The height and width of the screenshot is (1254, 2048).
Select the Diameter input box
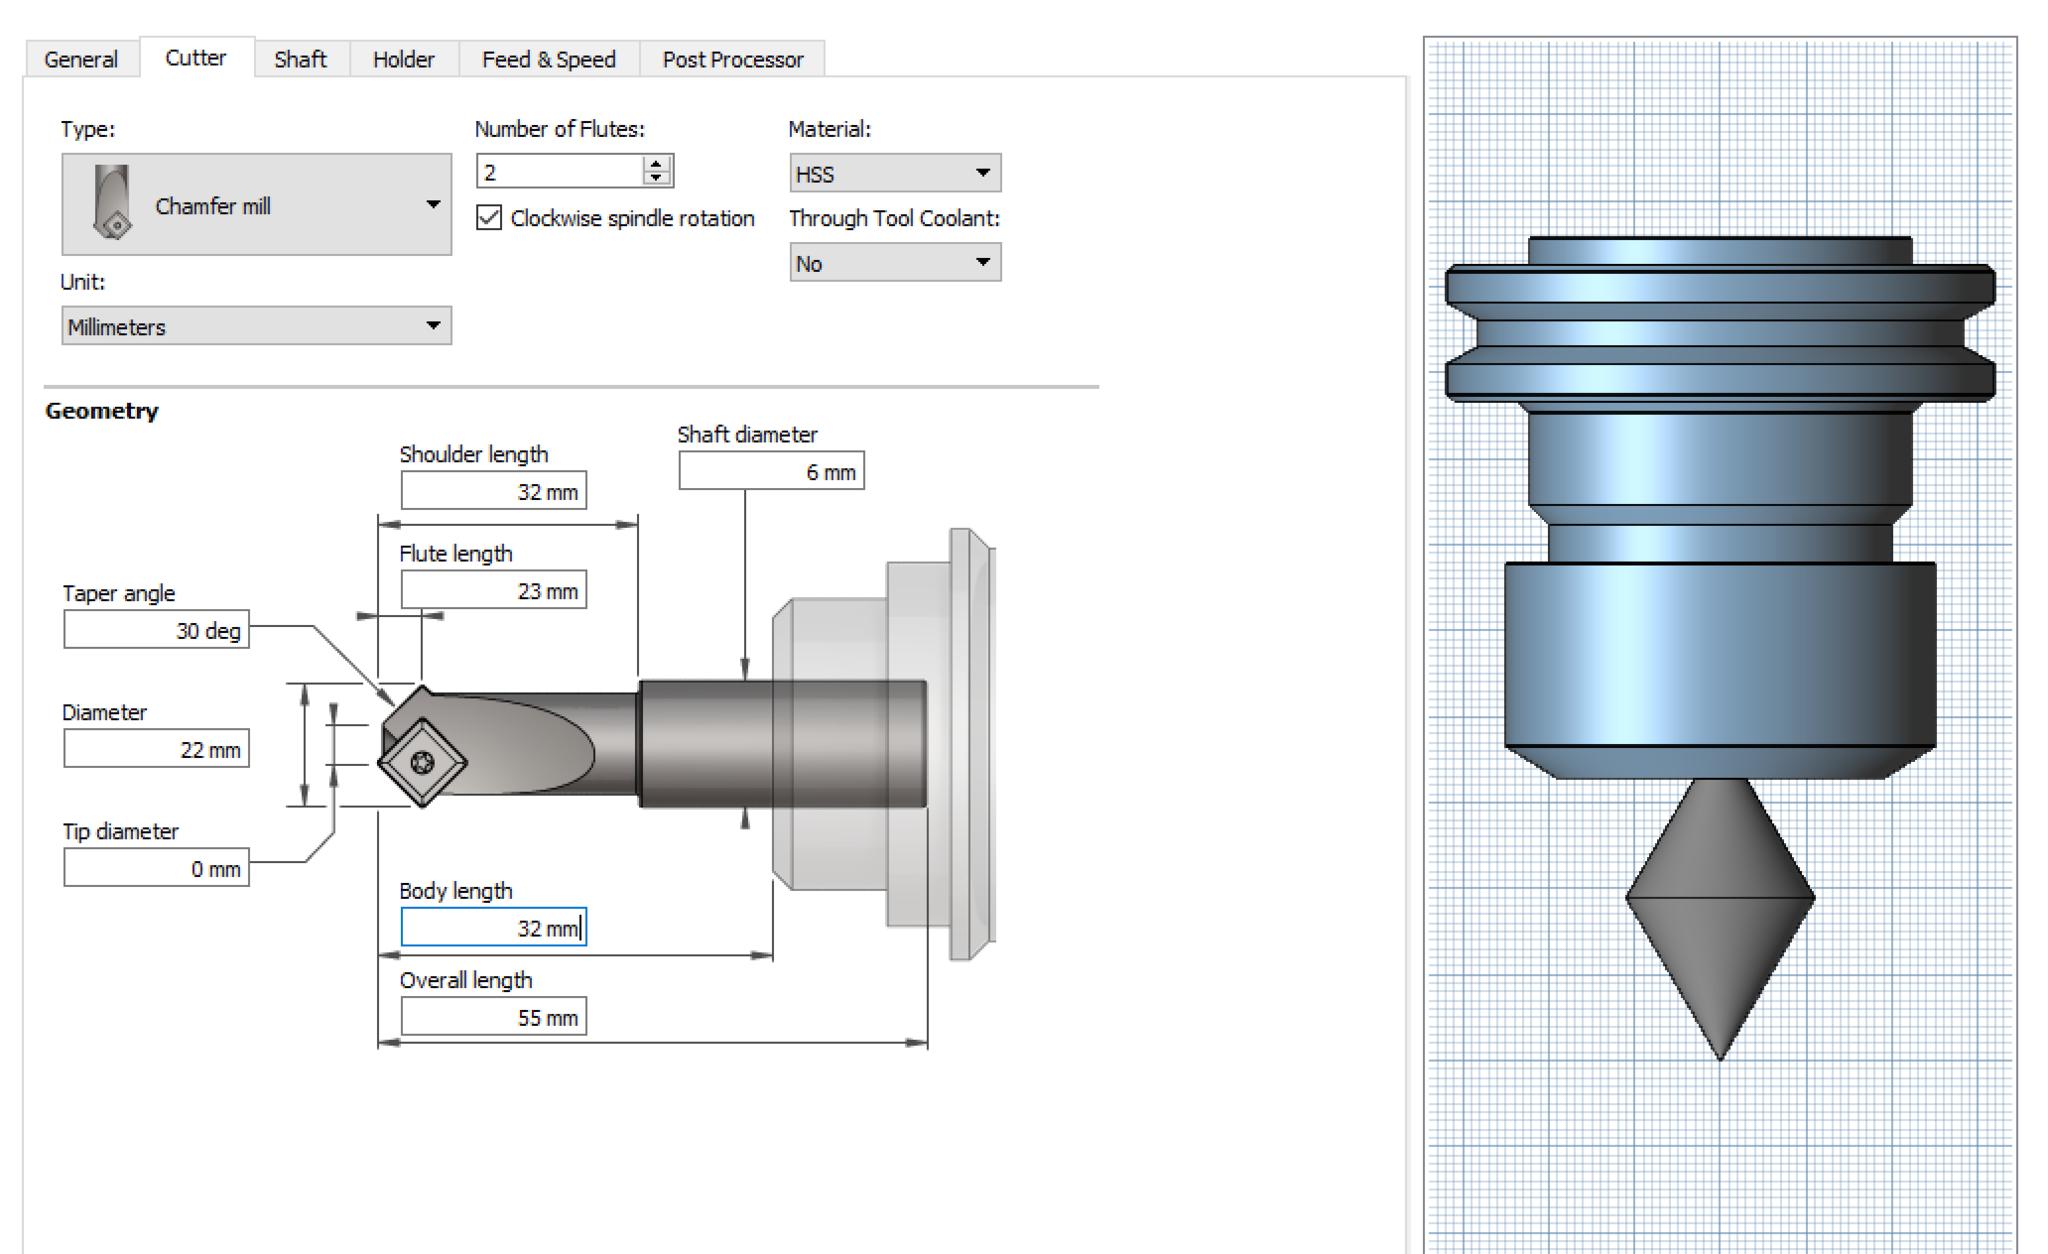point(156,749)
